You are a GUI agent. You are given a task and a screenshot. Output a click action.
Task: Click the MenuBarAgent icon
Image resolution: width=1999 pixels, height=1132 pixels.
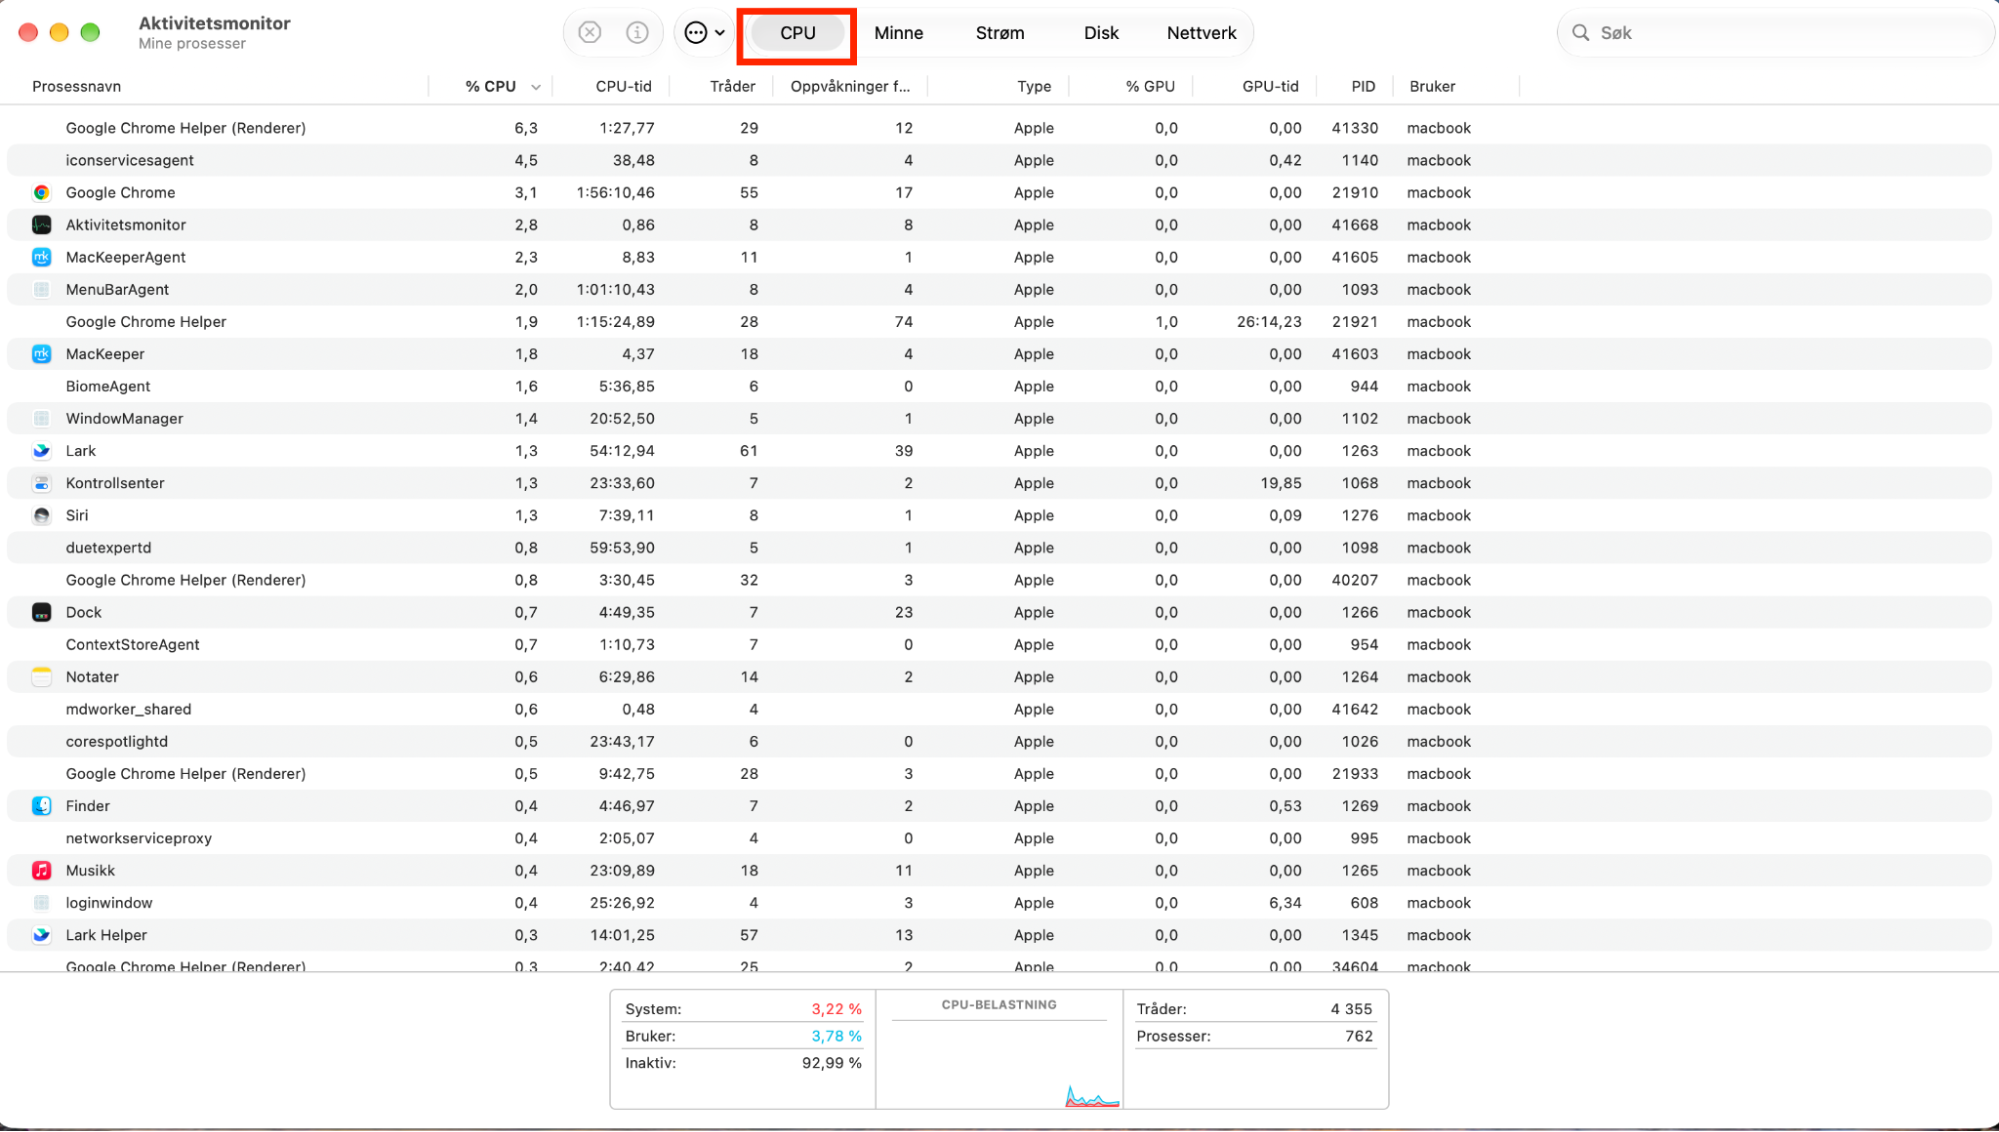(x=41, y=290)
